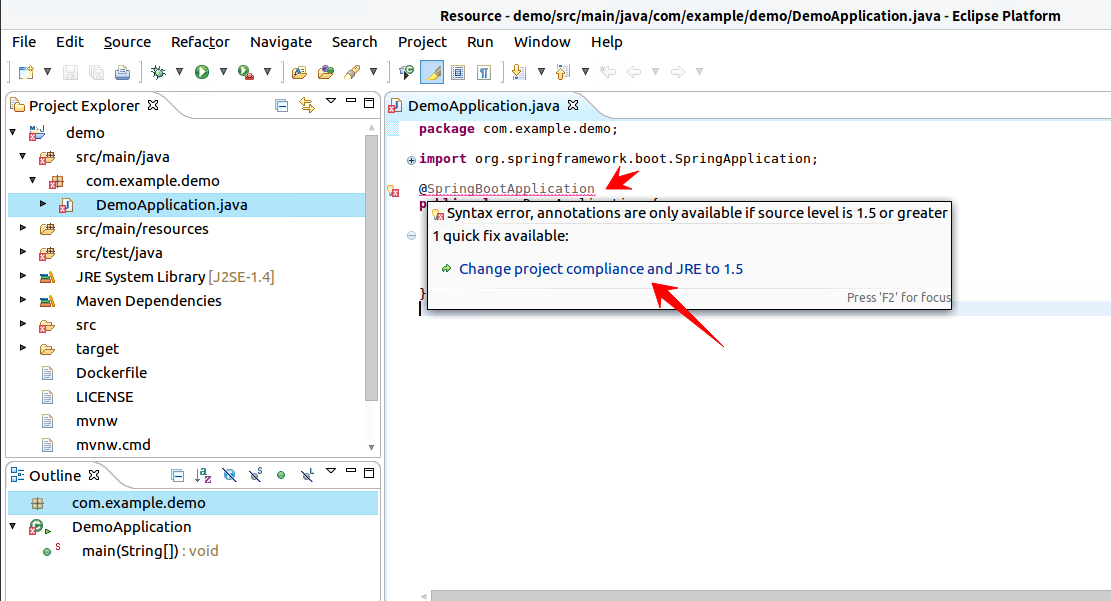Open the Search menu
The image size is (1111, 601).
[x=354, y=42]
